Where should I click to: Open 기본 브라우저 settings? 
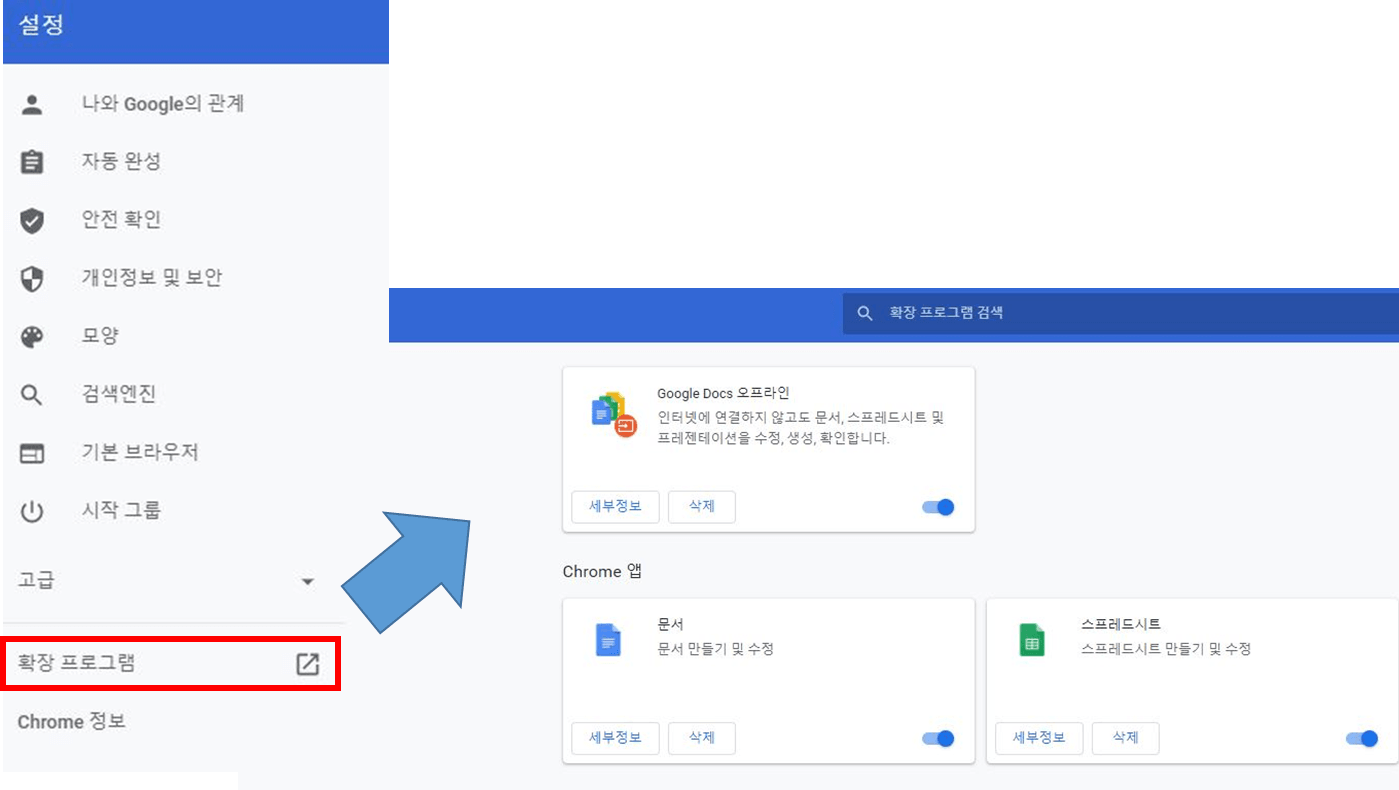[140, 452]
